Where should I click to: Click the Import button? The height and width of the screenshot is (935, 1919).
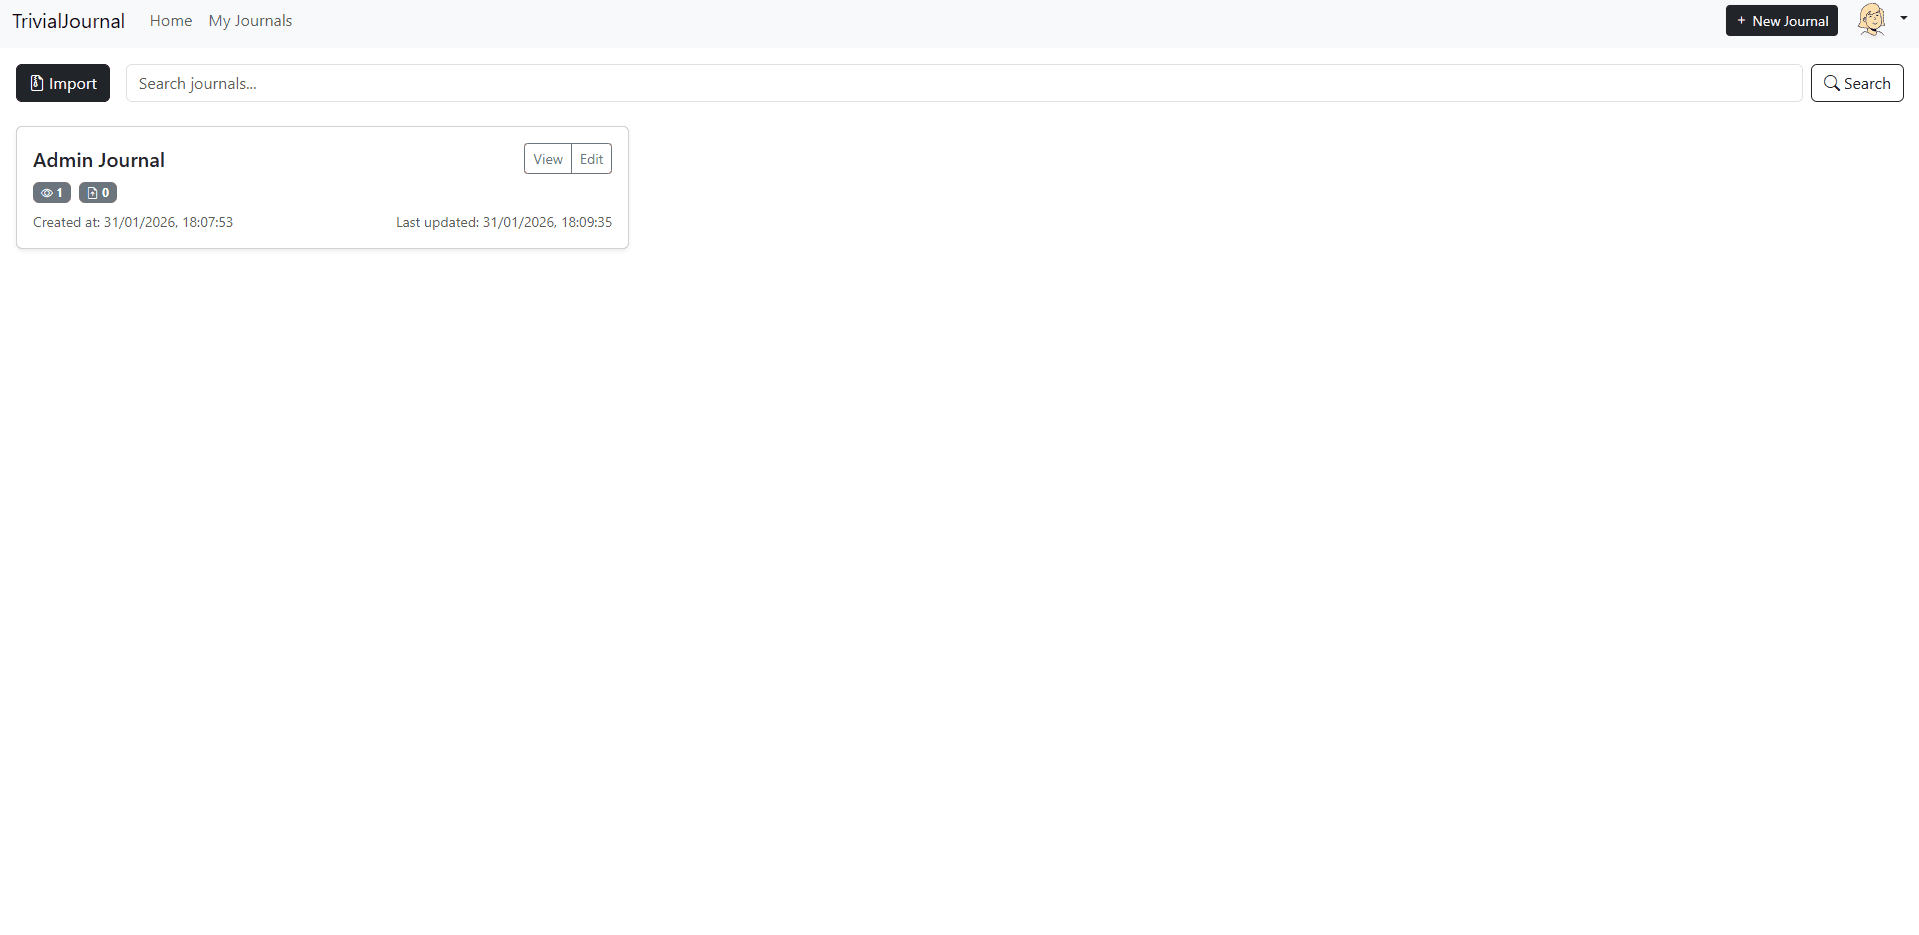click(x=63, y=83)
